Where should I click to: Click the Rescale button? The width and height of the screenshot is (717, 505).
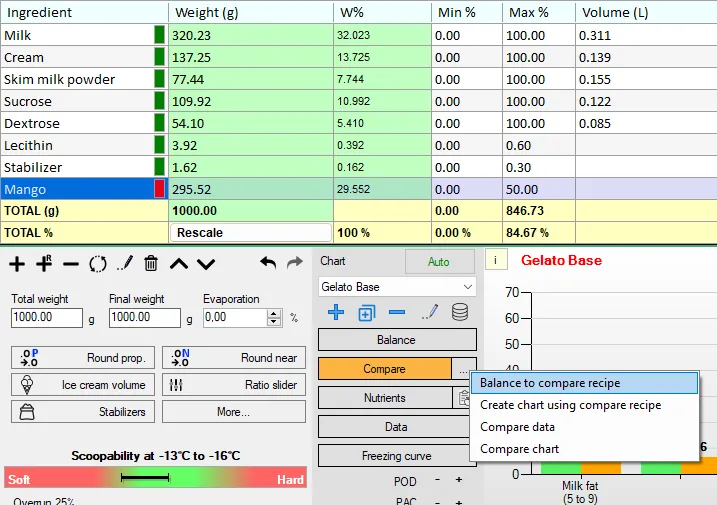251,232
